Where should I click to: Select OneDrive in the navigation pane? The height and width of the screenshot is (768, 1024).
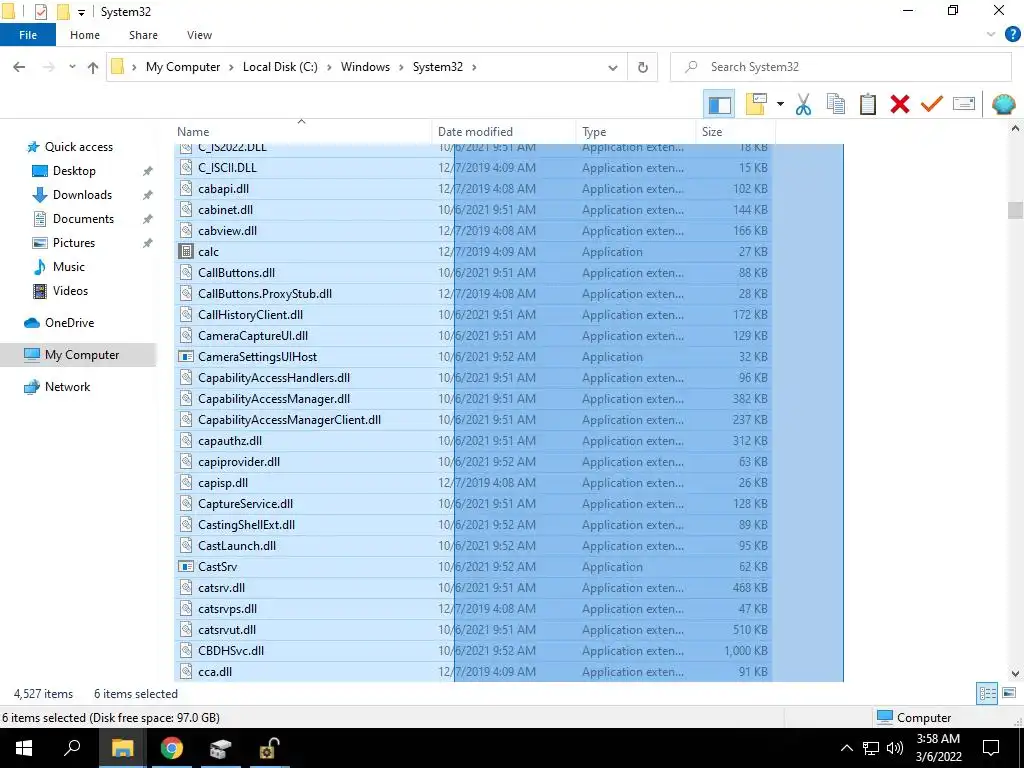click(x=69, y=323)
